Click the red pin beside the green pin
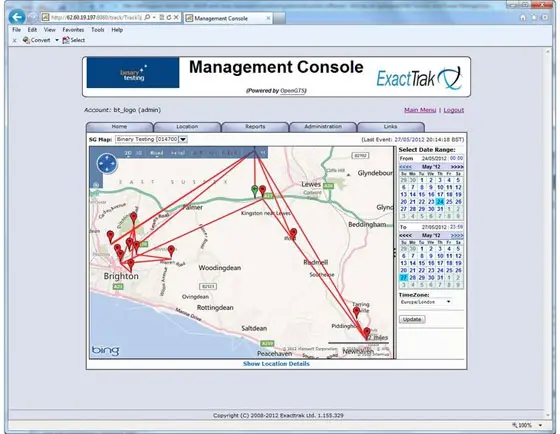Screen dimensions: 560x434 pyautogui.click(x=262, y=191)
